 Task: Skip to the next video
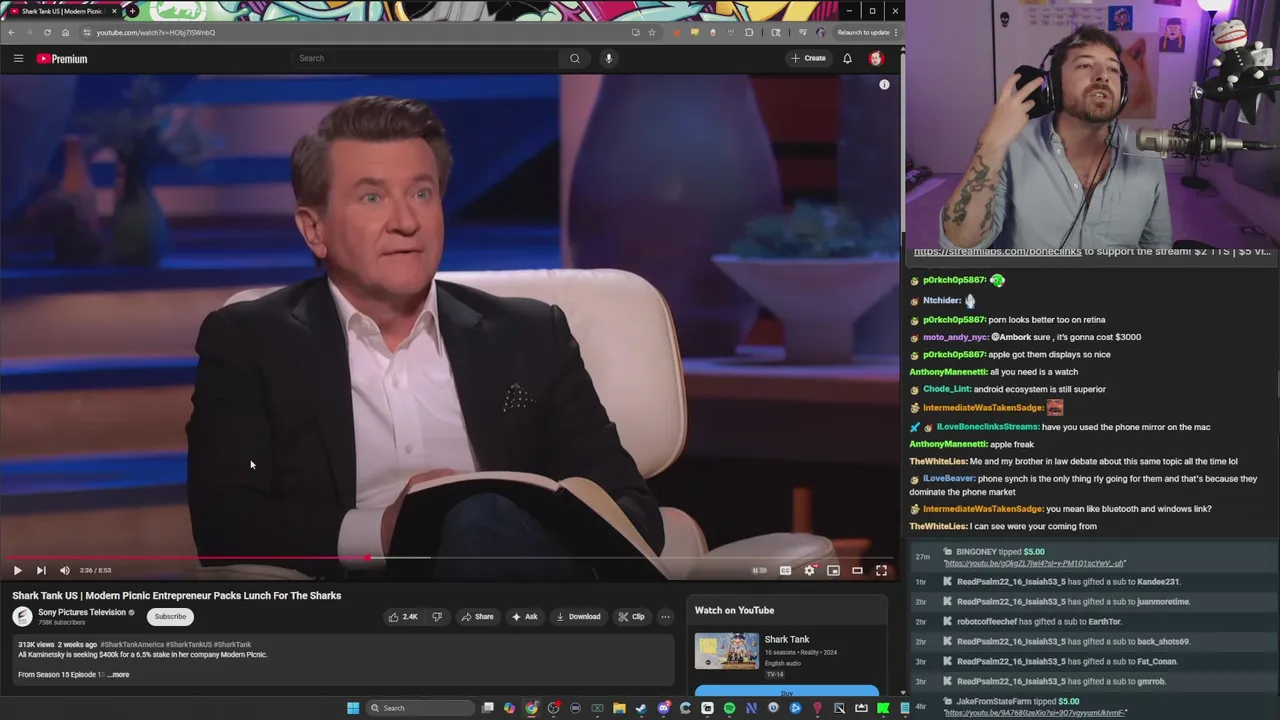coord(41,570)
